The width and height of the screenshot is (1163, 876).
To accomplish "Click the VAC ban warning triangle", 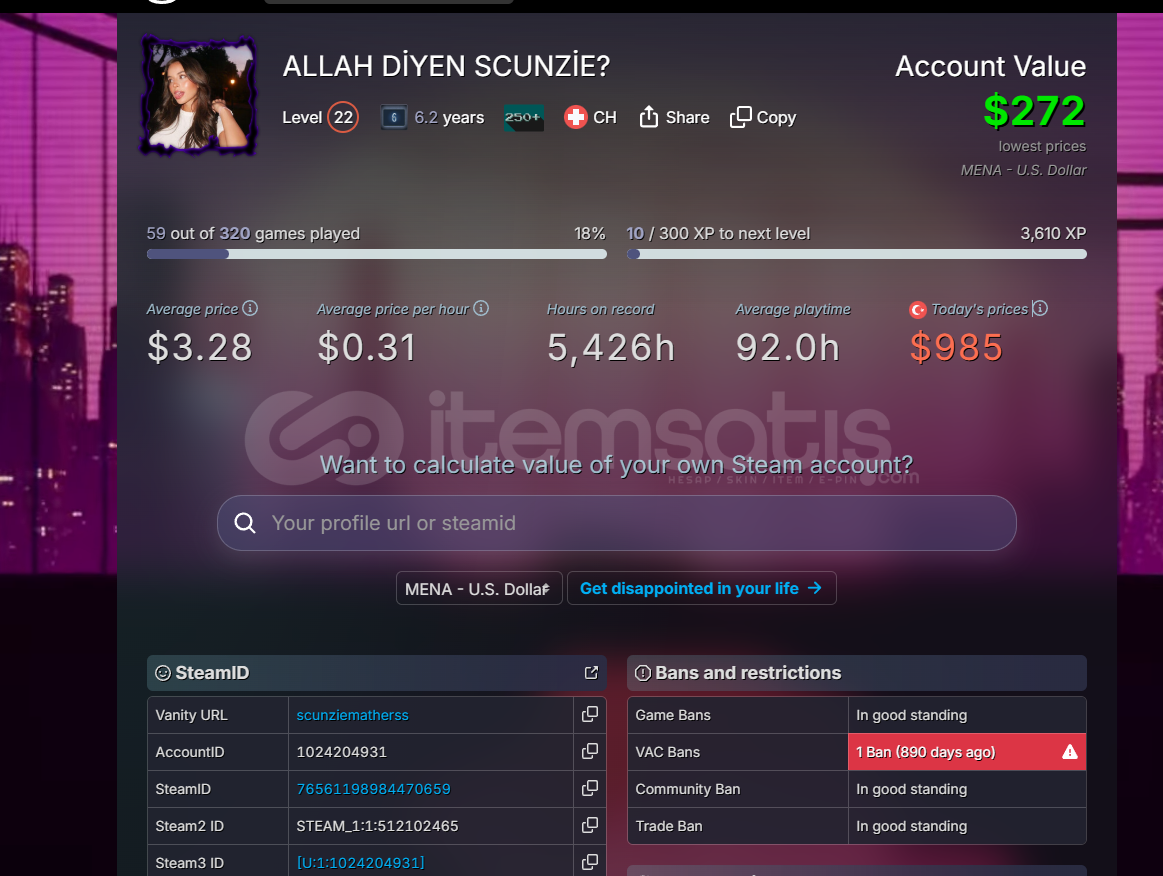I will point(1070,752).
